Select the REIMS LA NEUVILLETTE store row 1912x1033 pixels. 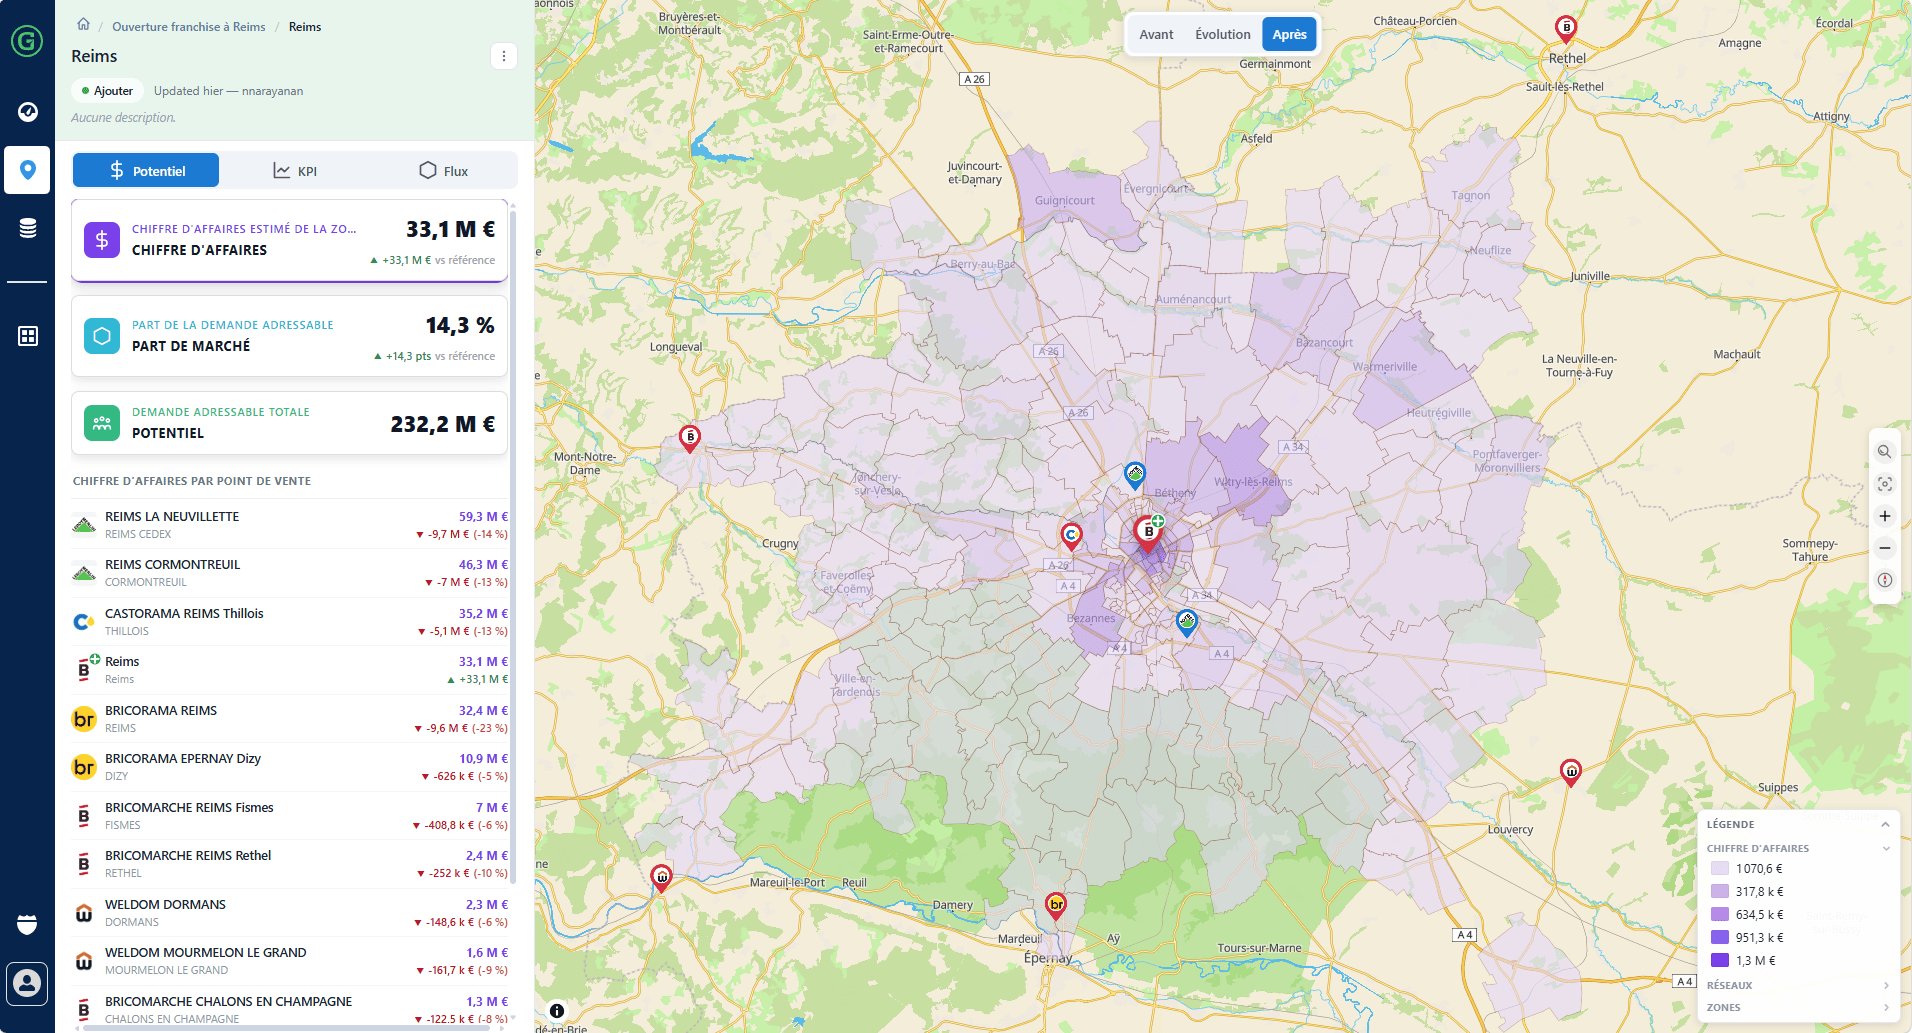click(290, 524)
